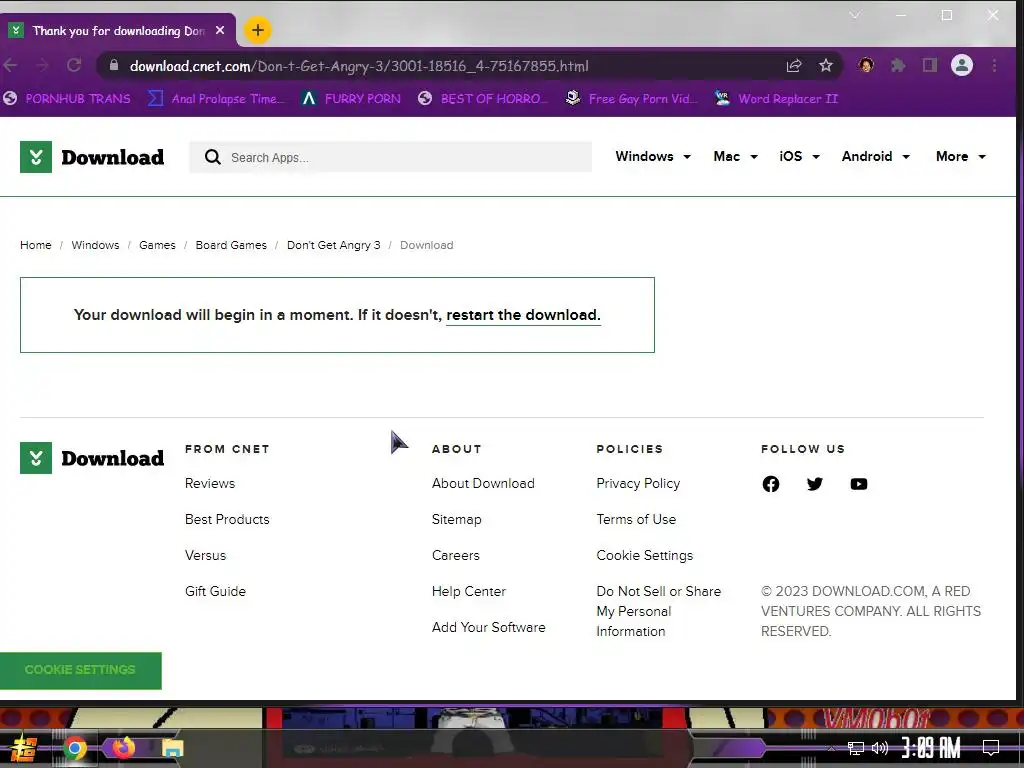1024x768 pixels.
Task: Expand the More dropdown menu
Action: pyautogui.click(x=961, y=157)
